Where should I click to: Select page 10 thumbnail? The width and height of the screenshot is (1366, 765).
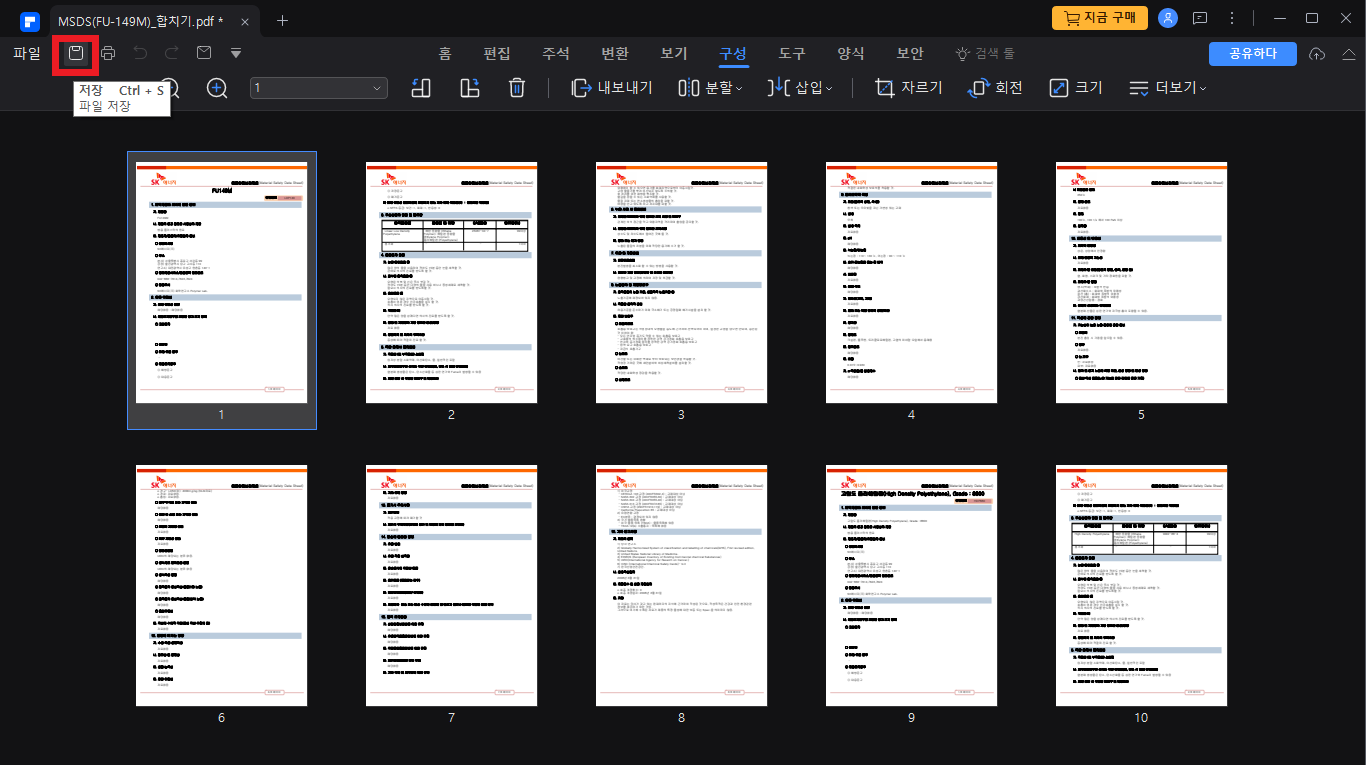(1142, 586)
